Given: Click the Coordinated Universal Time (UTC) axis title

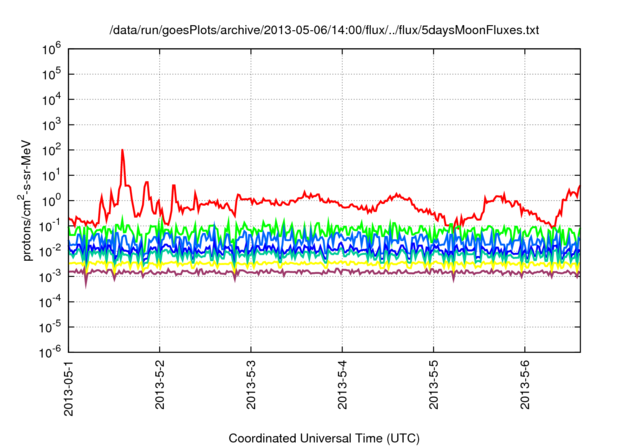Looking at the screenshot, I should 324,438.
